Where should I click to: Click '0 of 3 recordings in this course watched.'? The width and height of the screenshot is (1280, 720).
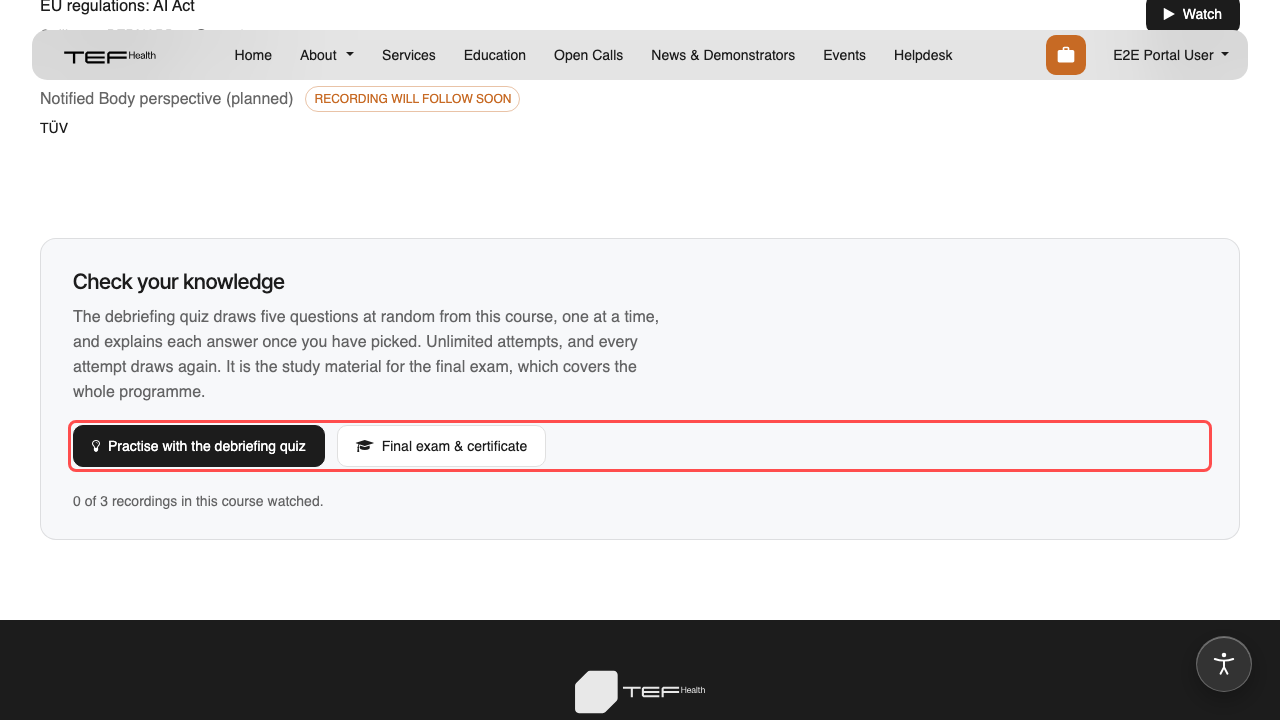[198, 501]
